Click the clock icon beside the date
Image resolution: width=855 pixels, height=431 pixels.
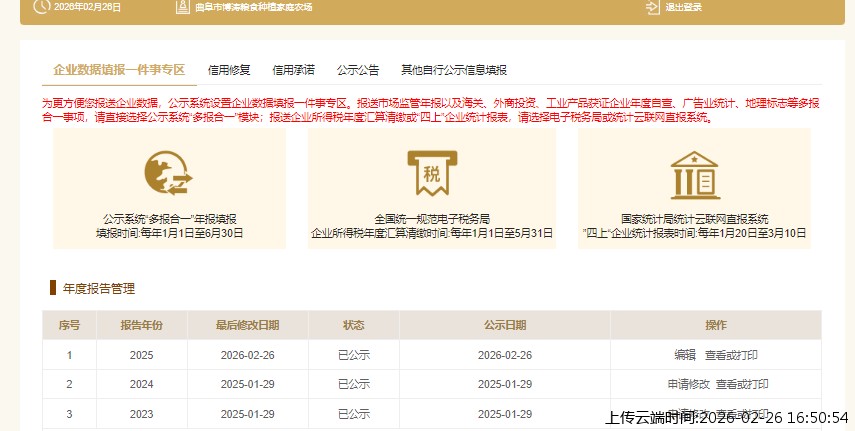(x=41, y=7)
